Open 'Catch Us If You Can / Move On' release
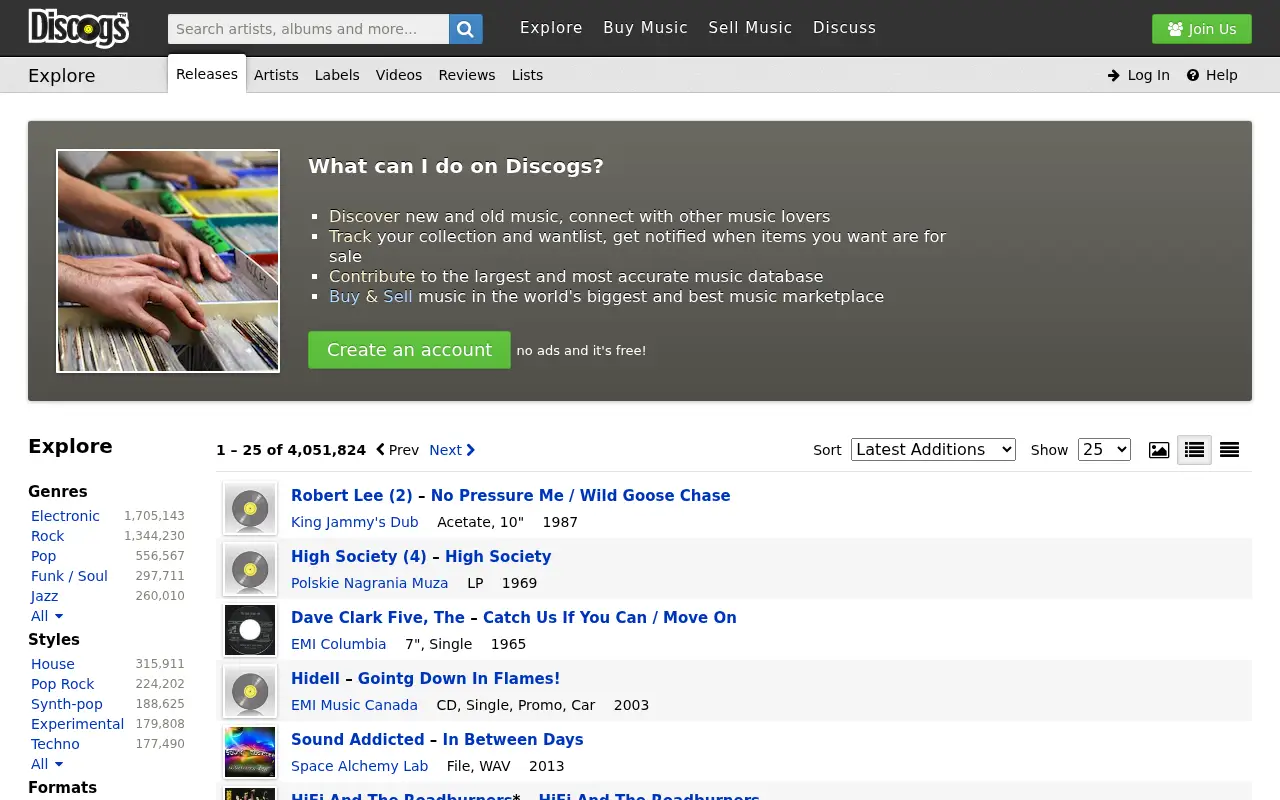 point(610,618)
